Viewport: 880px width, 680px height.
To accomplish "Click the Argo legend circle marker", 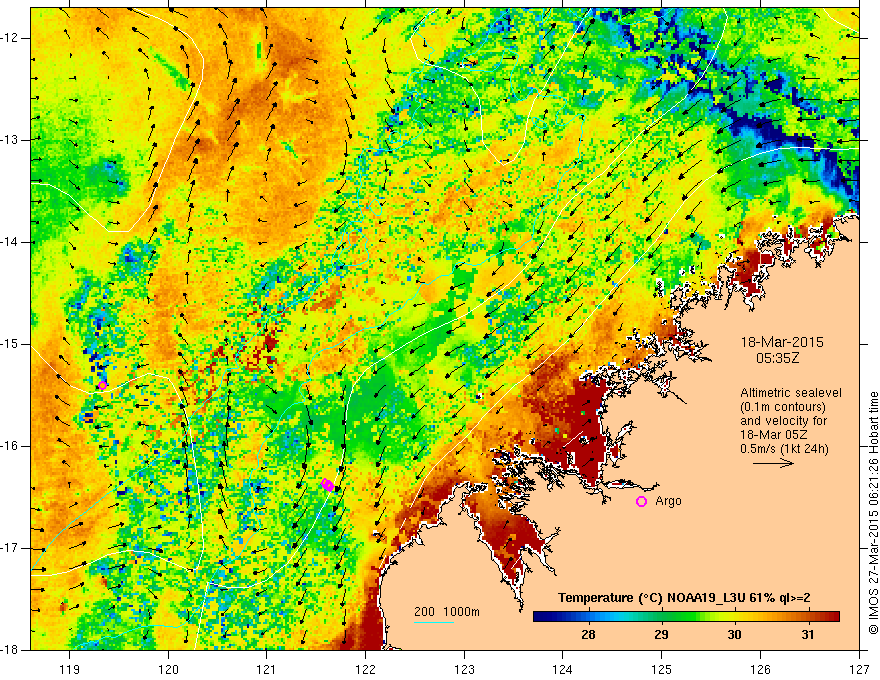I will (x=641, y=502).
